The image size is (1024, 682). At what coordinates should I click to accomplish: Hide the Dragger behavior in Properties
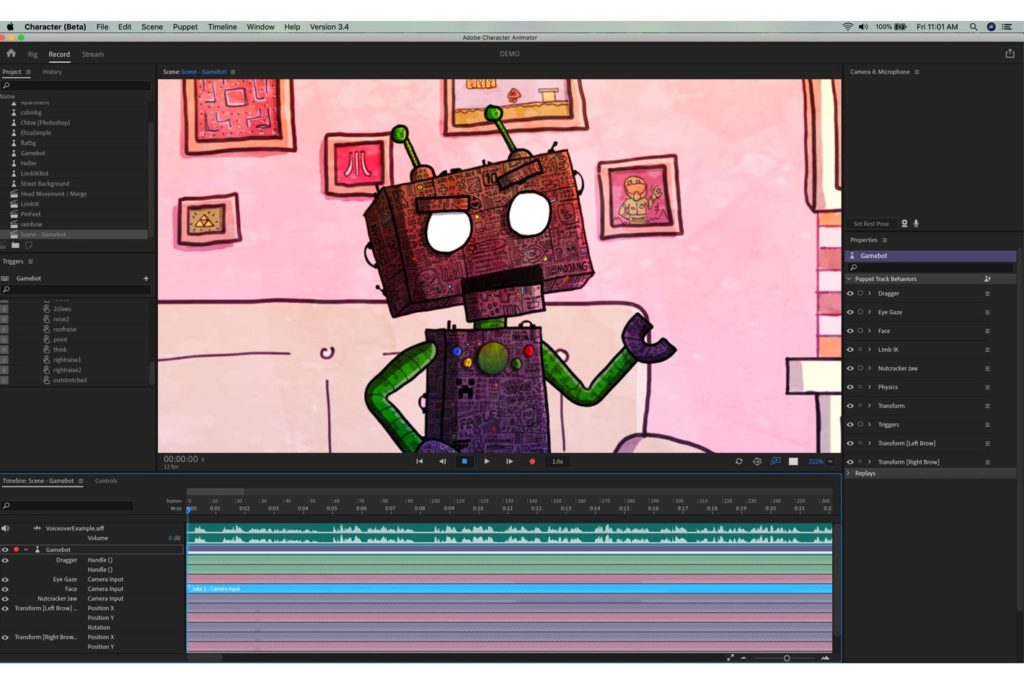point(850,294)
